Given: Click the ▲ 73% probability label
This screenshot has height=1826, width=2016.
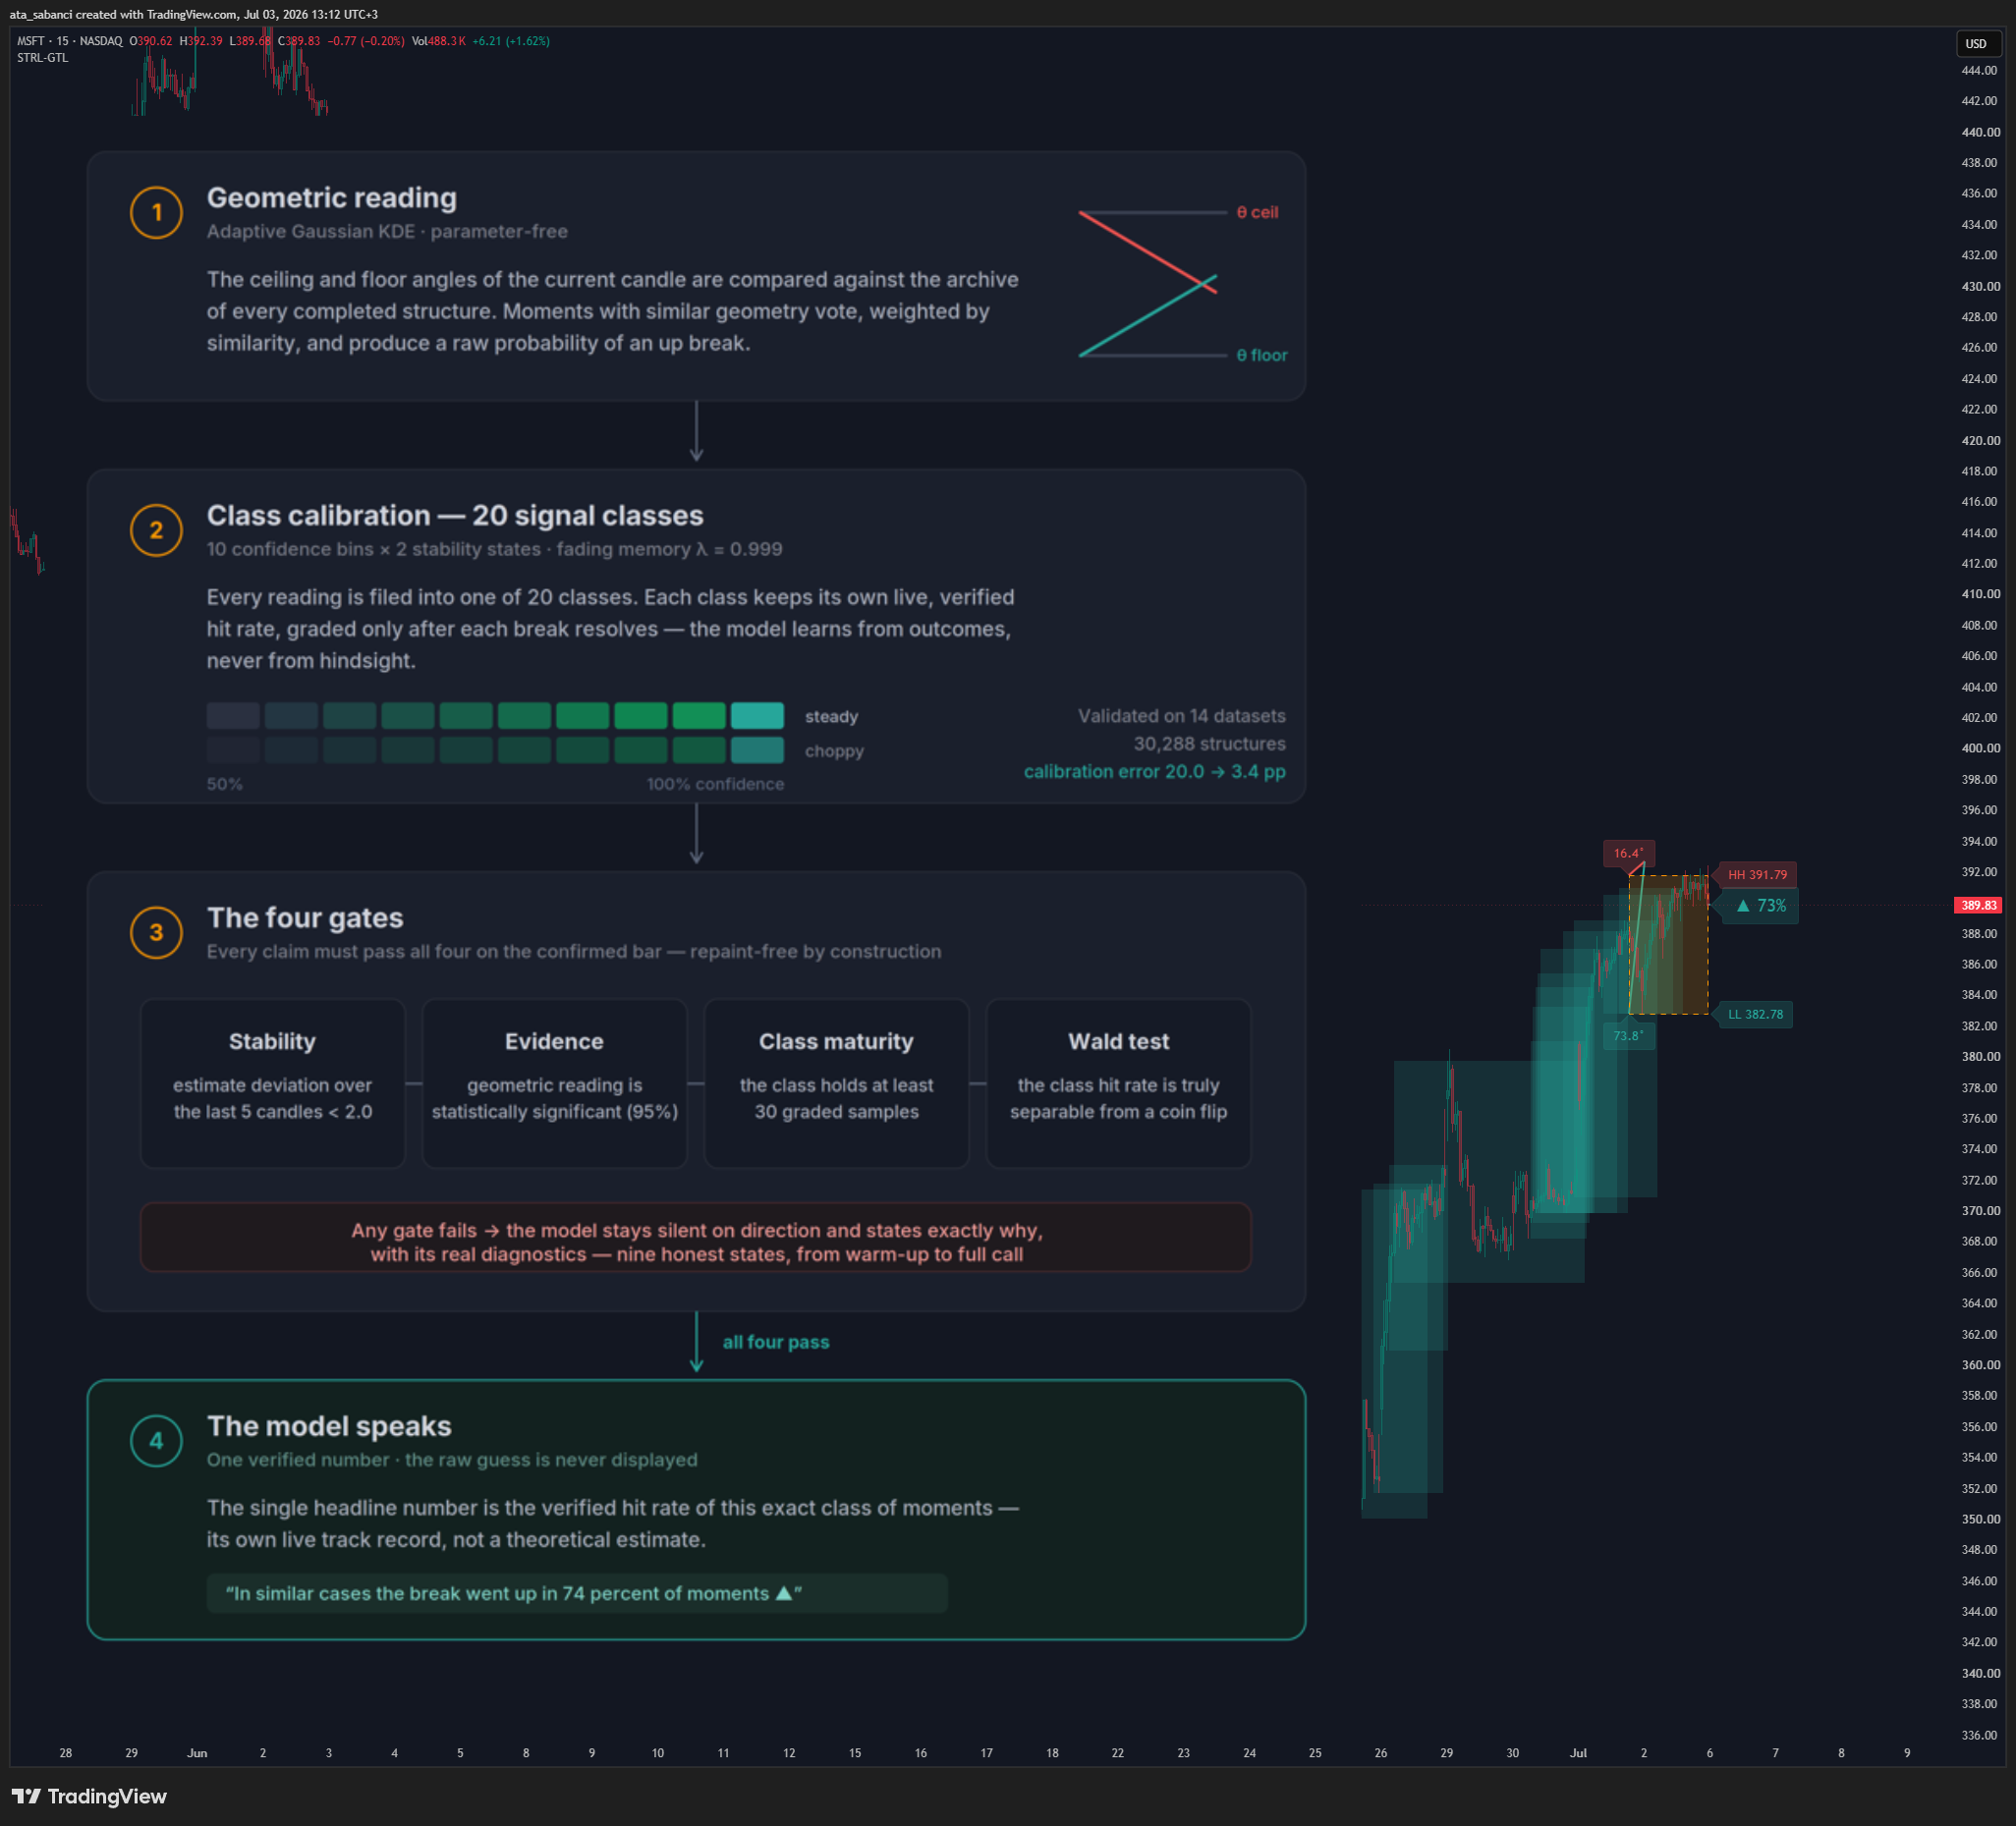Looking at the screenshot, I should (x=1761, y=906).
